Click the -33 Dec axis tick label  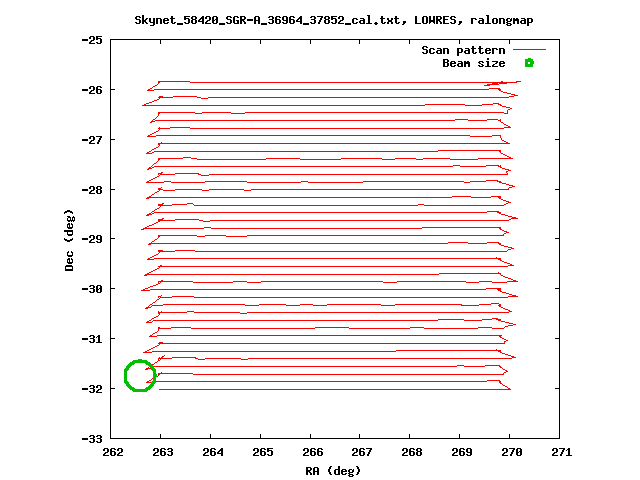(x=92, y=439)
